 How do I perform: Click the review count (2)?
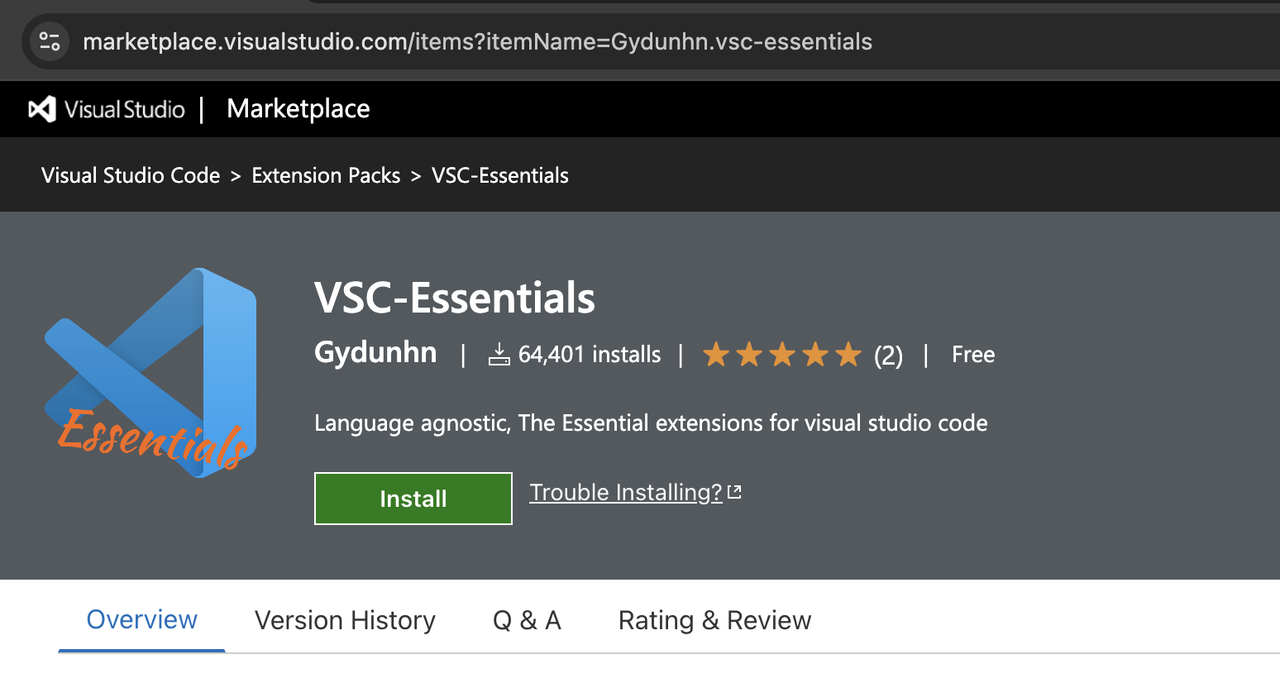[x=888, y=355]
